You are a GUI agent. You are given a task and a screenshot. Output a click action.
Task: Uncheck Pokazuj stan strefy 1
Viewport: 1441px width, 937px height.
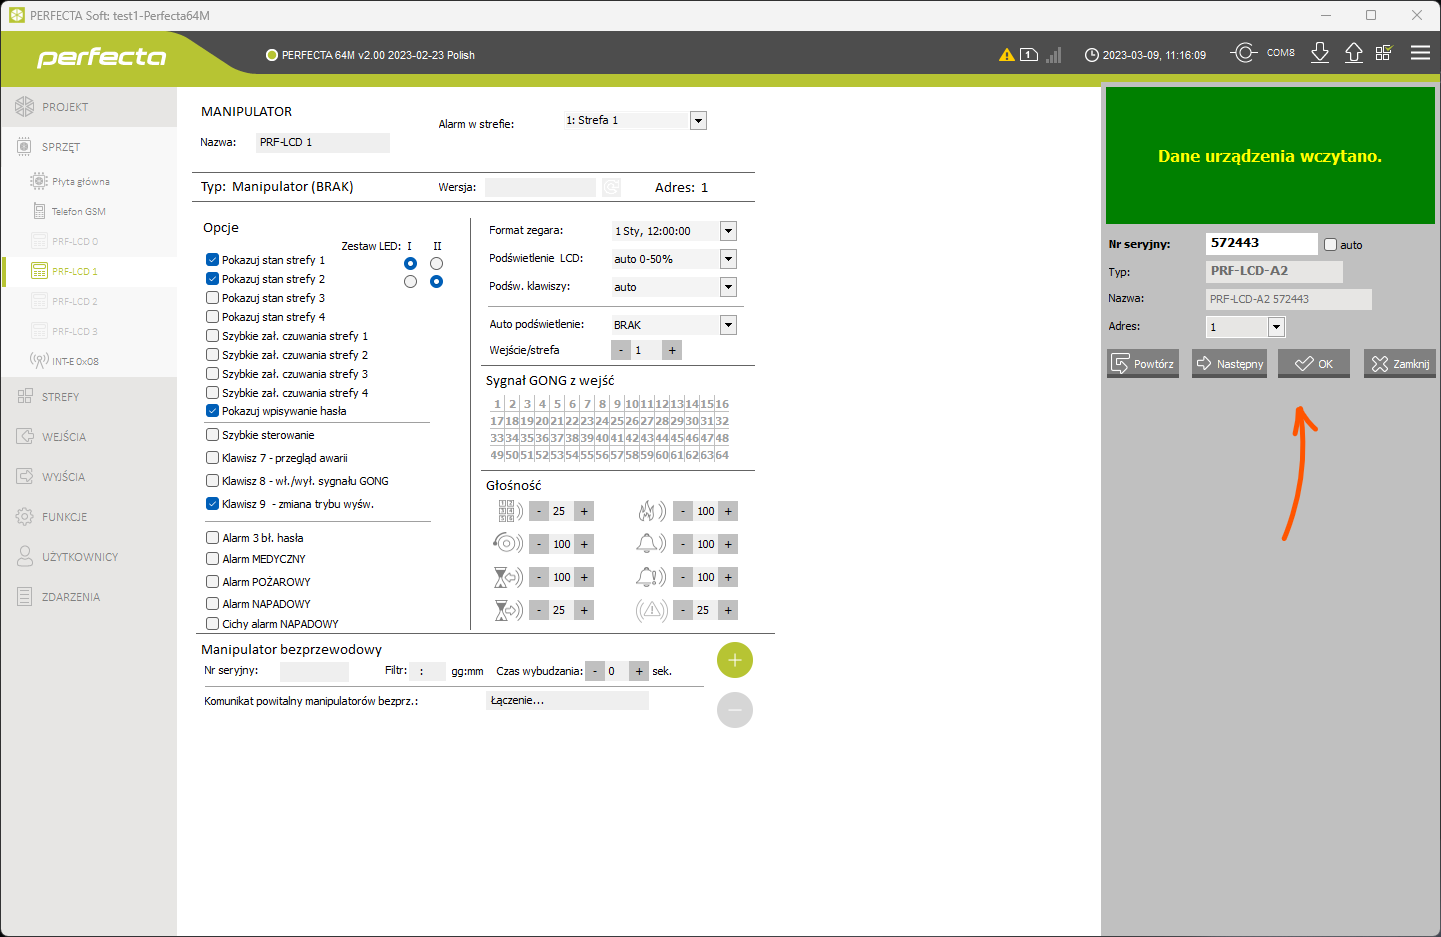[212, 260]
